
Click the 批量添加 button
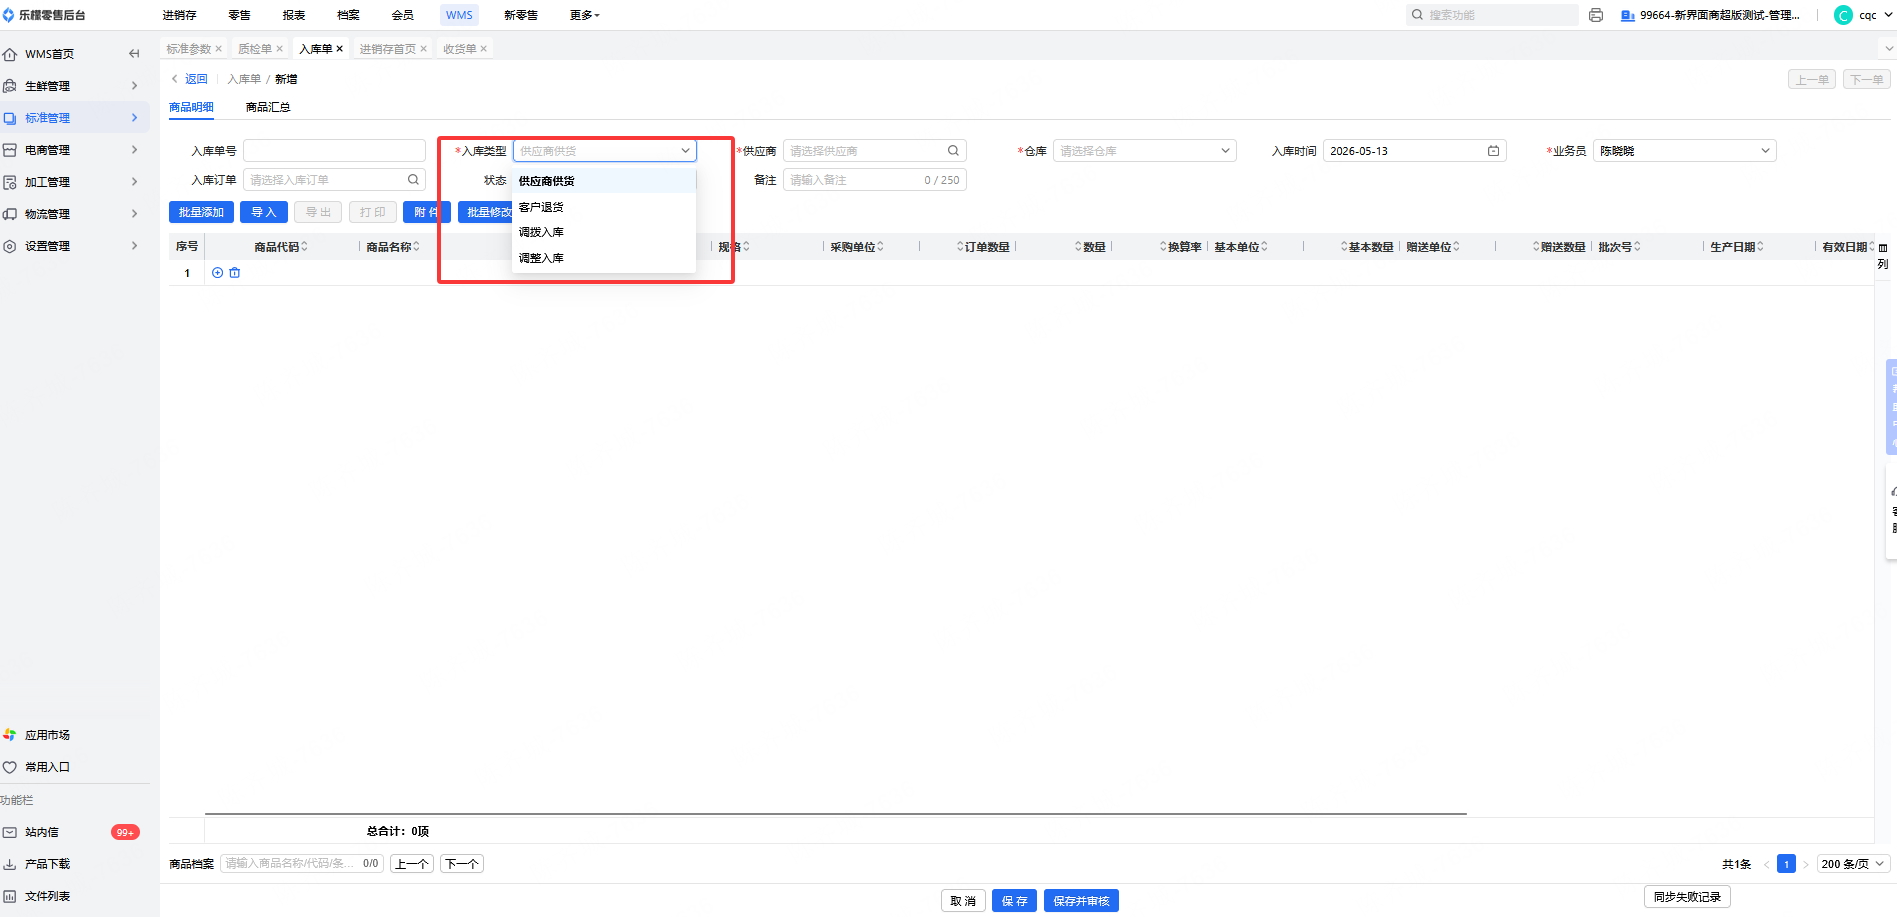pyautogui.click(x=201, y=212)
